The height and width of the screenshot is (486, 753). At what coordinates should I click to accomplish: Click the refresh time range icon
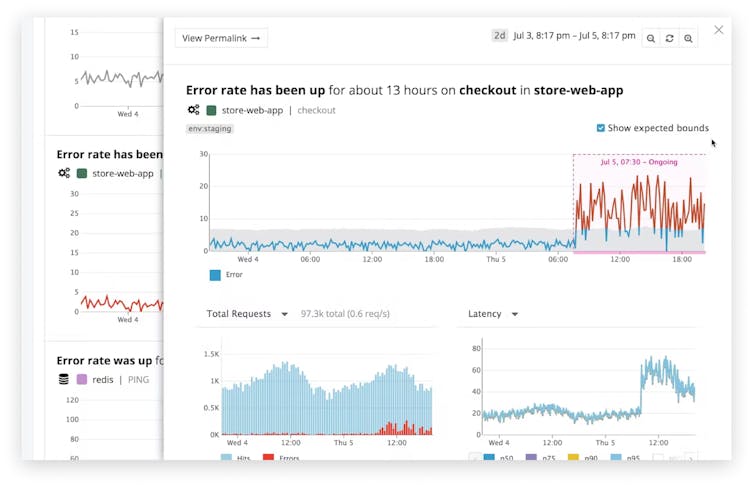[x=670, y=38]
